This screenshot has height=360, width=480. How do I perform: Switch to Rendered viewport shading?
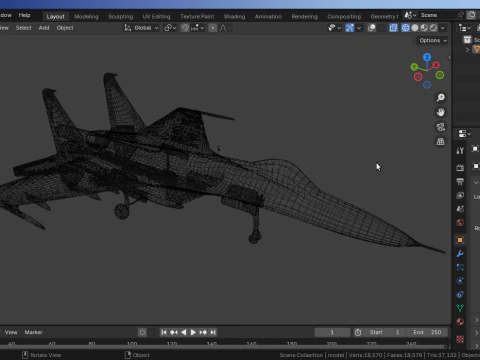[x=433, y=28]
